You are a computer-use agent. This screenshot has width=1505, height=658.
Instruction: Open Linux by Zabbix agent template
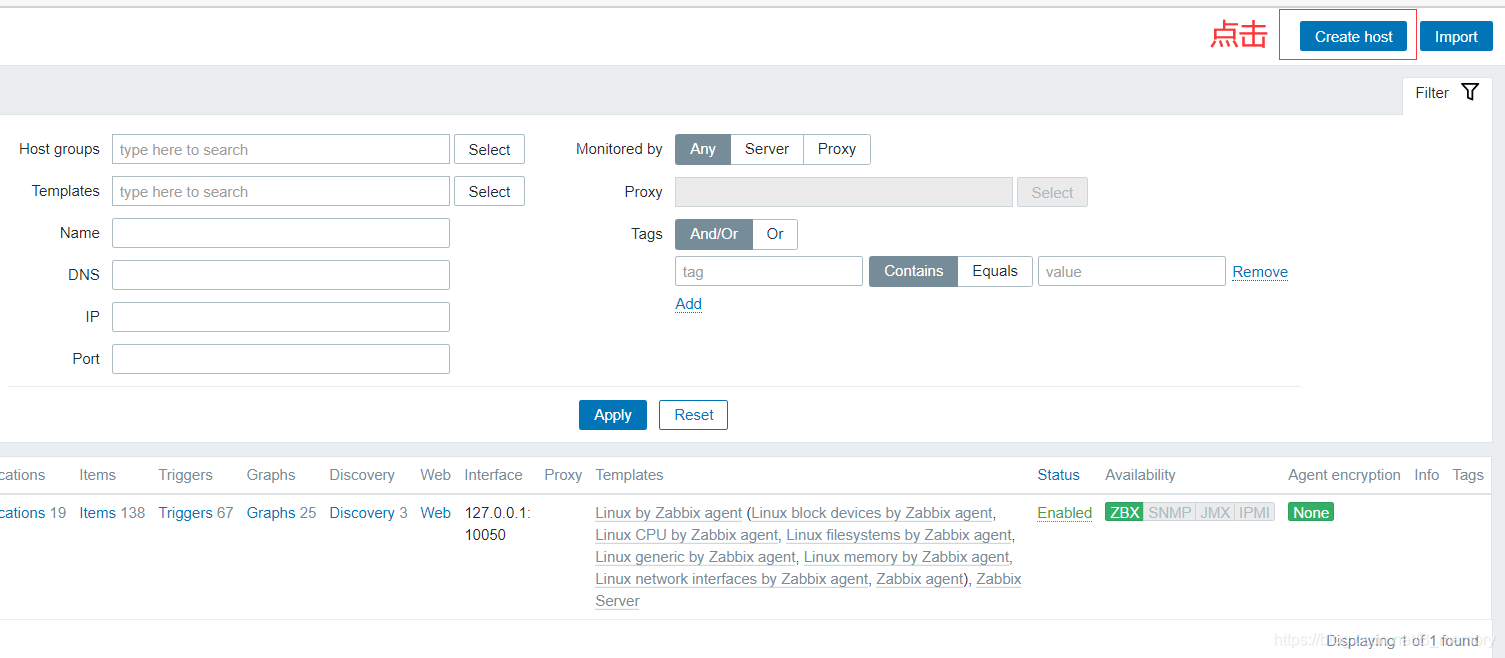(669, 513)
